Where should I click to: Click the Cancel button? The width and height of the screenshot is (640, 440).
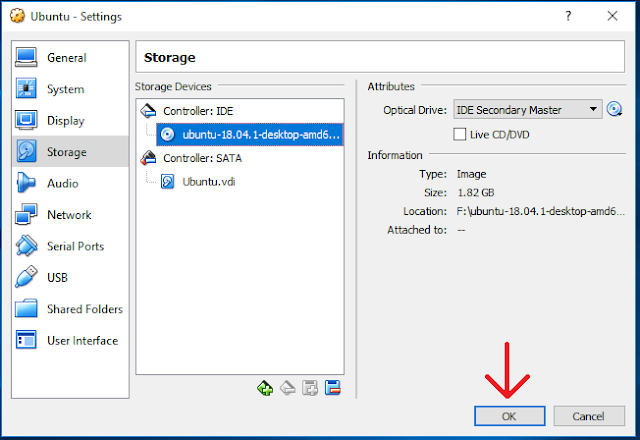click(589, 416)
